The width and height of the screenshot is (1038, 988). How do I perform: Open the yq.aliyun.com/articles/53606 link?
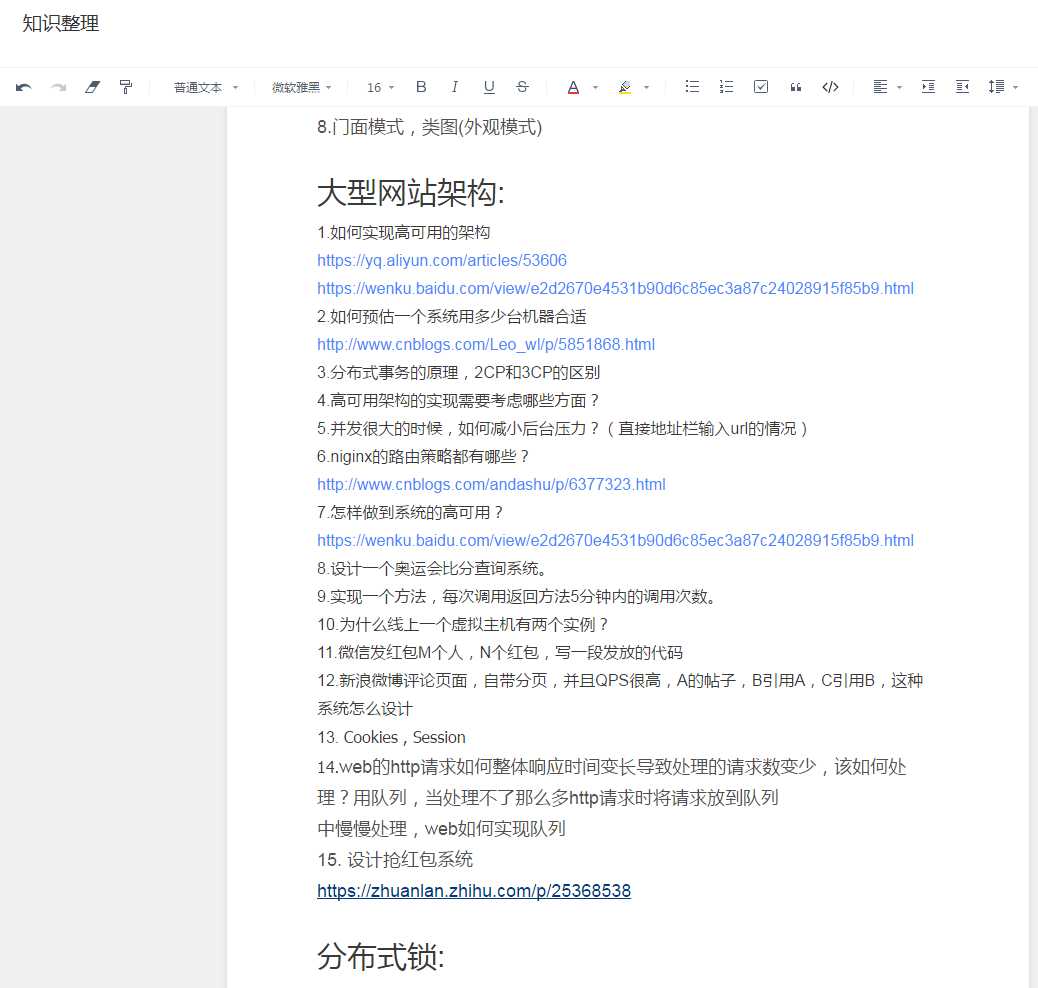coord(442,260)
